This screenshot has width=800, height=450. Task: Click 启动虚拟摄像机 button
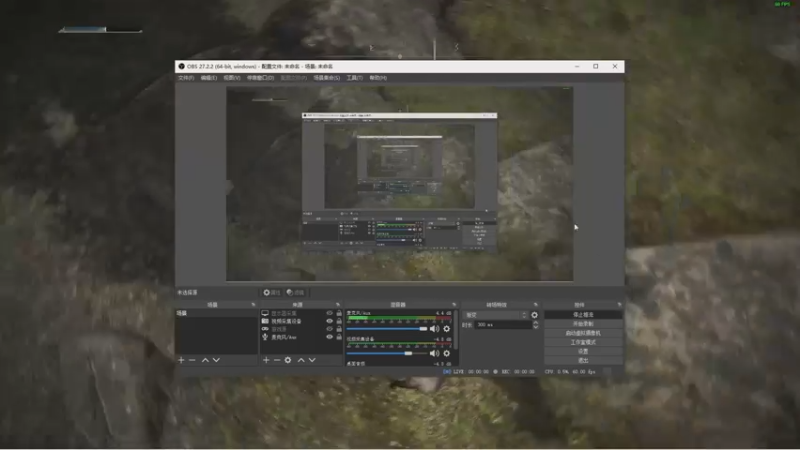[x=583, y=333]
